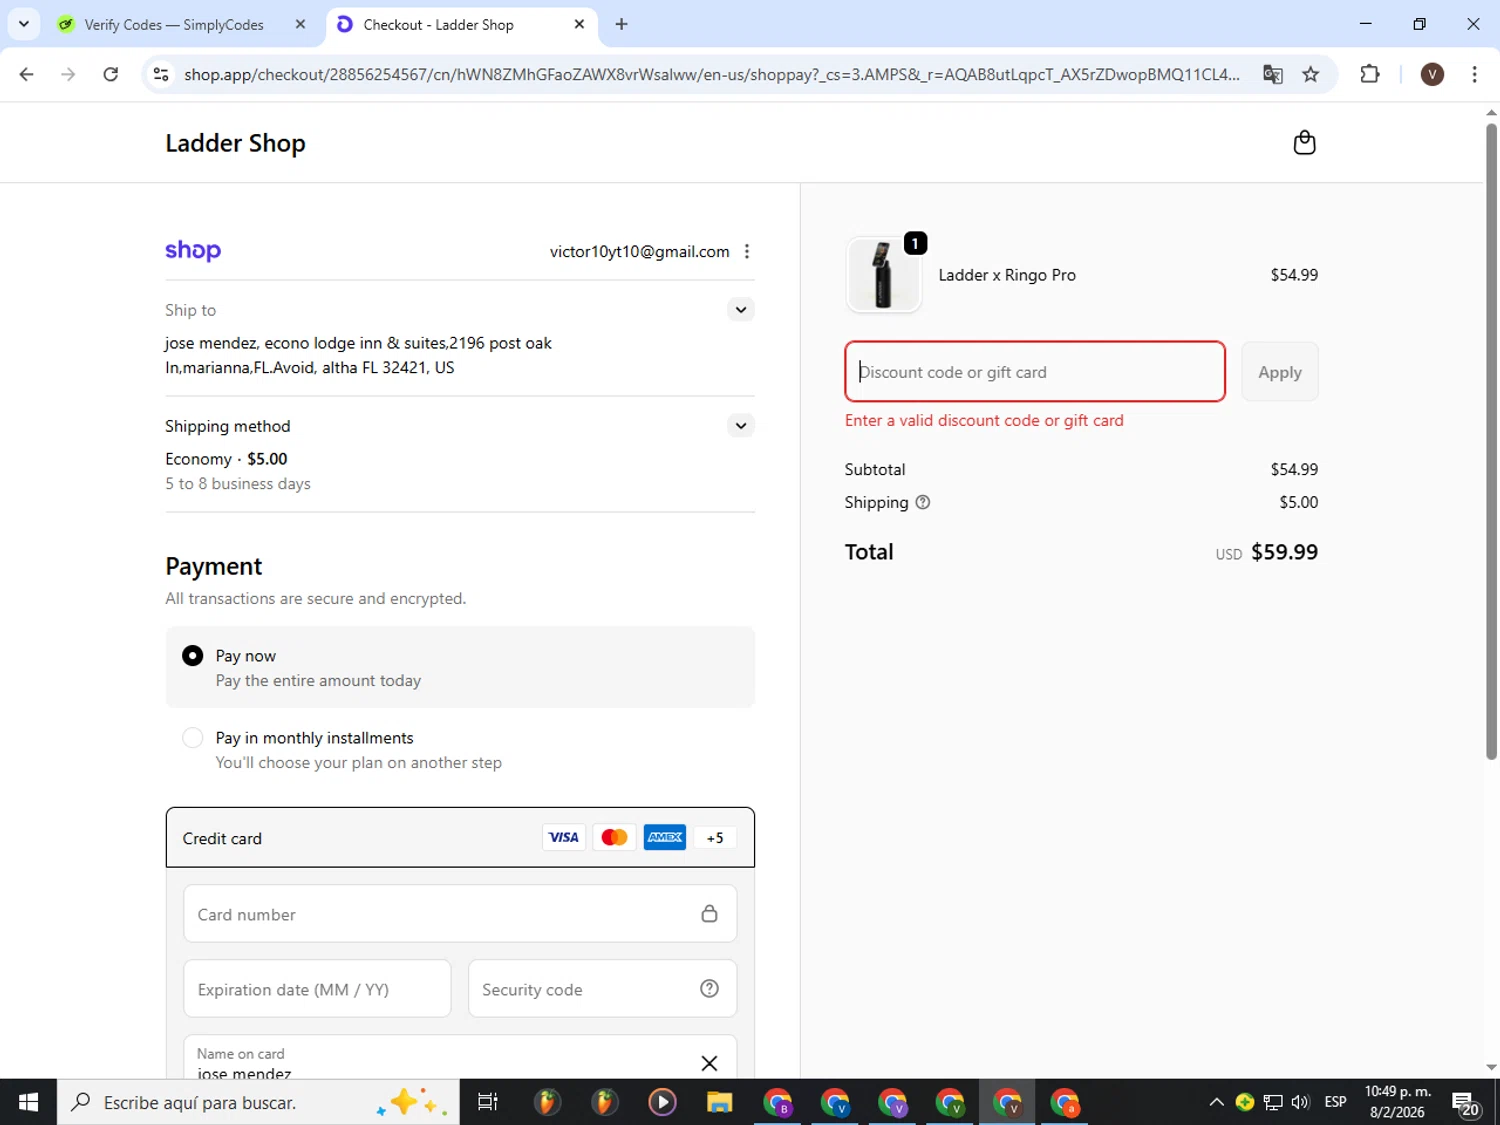
Task: Click the discount code or gift card field
Action: (x=1035, y=372)
